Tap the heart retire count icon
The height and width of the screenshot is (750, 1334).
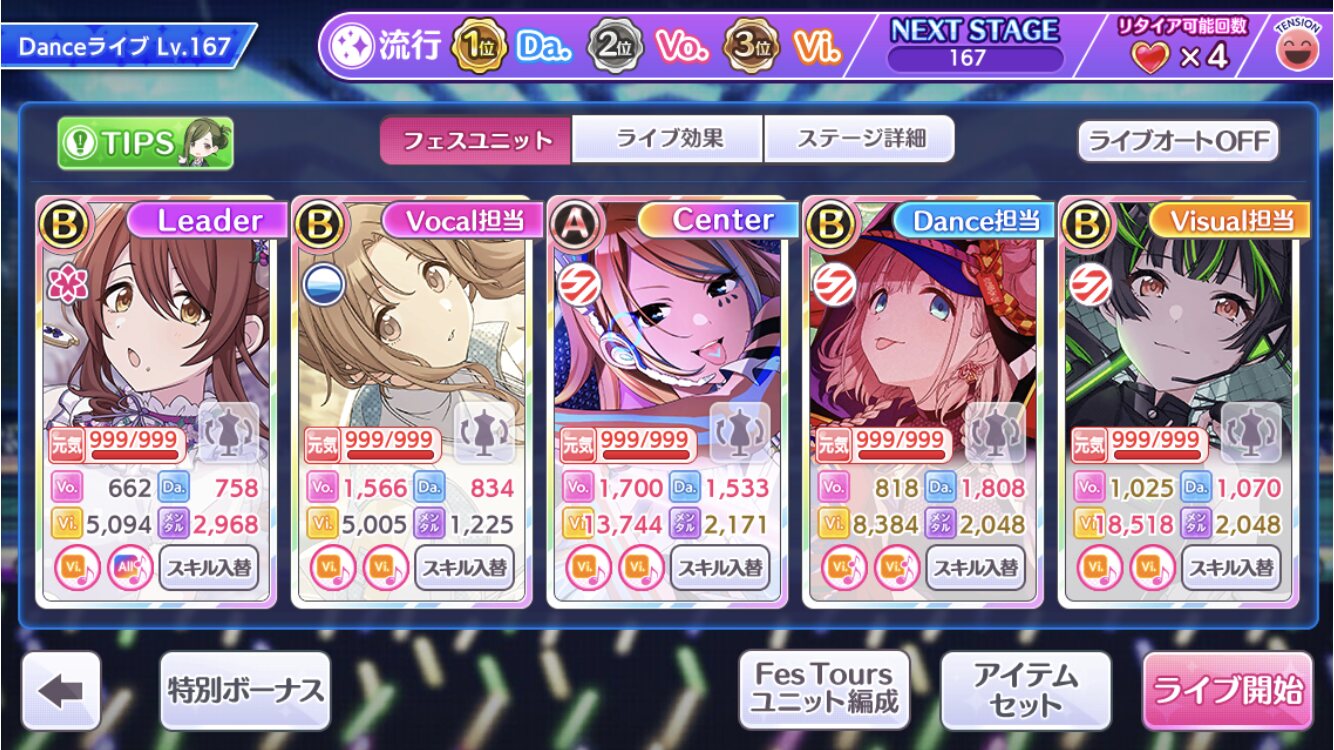1150,57
